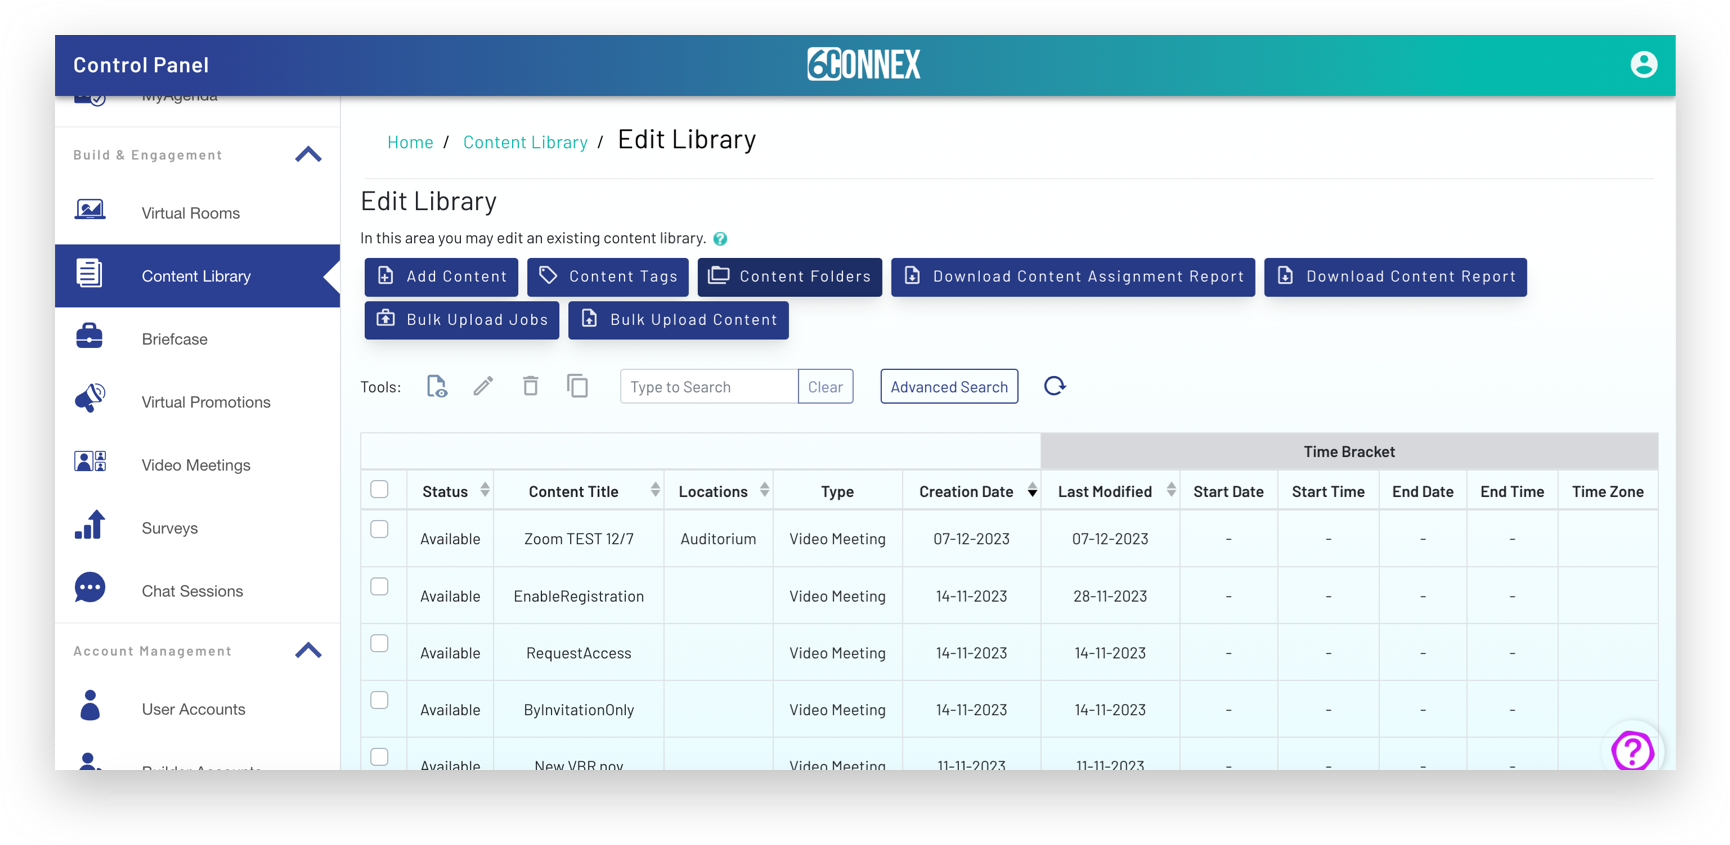This screenshot has width=1730, height=845.
Task: Open User Accounts menu item
Action: click(x=198, y=708)
